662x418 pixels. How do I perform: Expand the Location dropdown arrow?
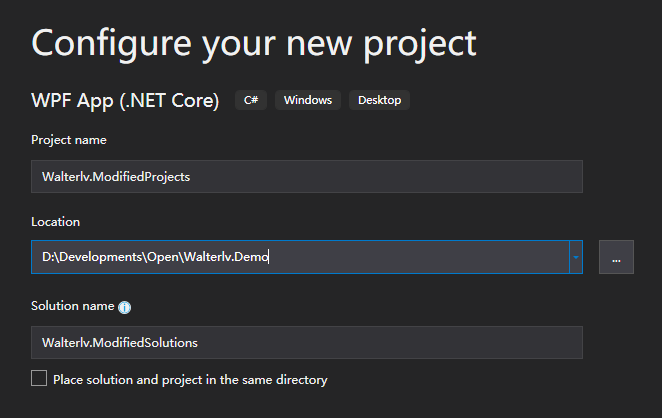575,257
